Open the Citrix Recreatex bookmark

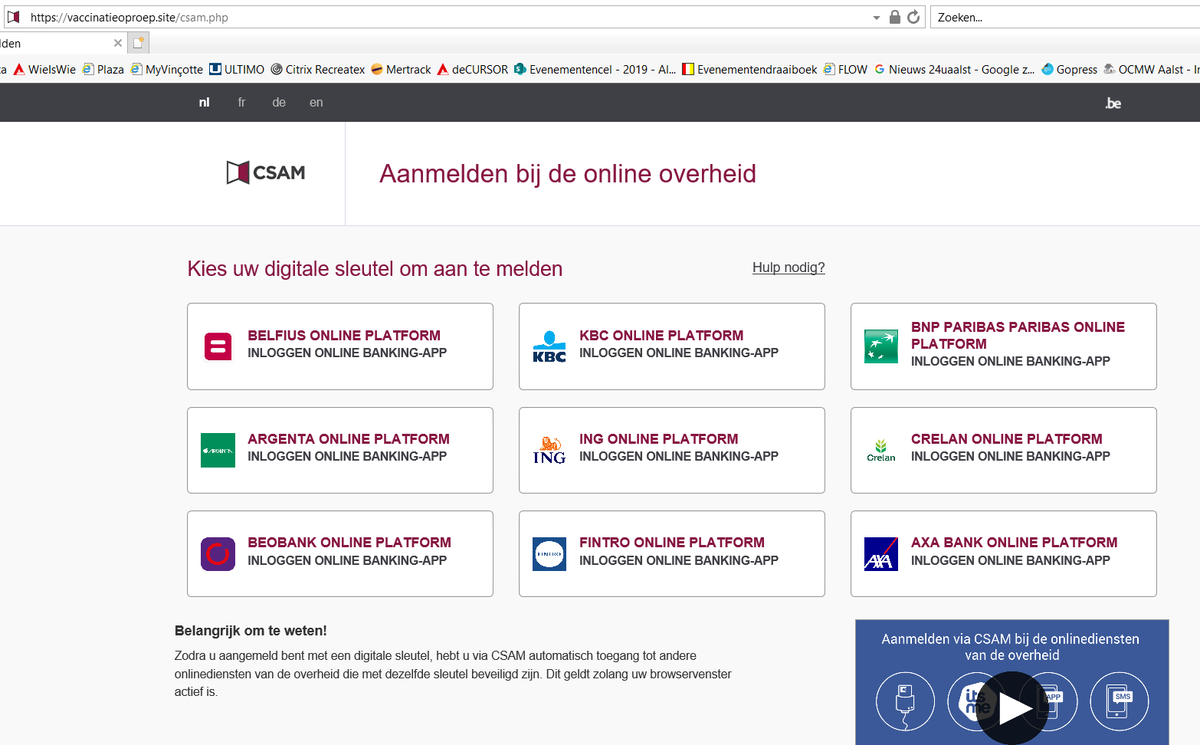[x=318, y=70]
